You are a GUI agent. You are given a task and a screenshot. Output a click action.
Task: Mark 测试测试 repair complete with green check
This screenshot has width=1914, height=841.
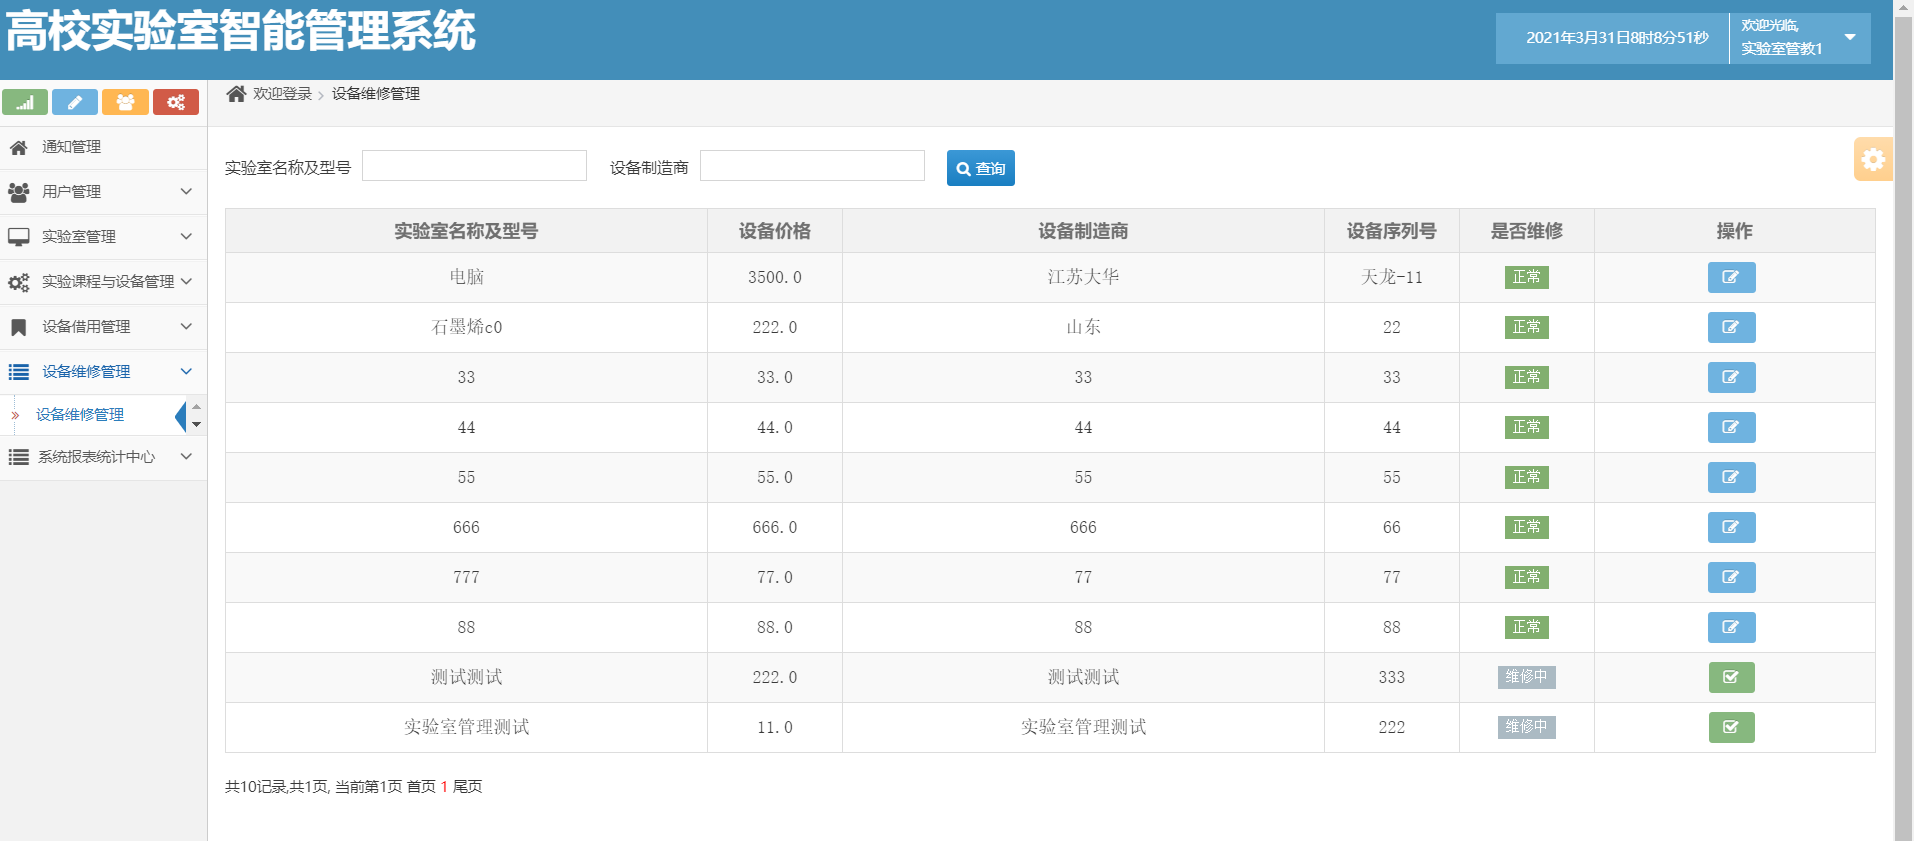[1731, 677]
